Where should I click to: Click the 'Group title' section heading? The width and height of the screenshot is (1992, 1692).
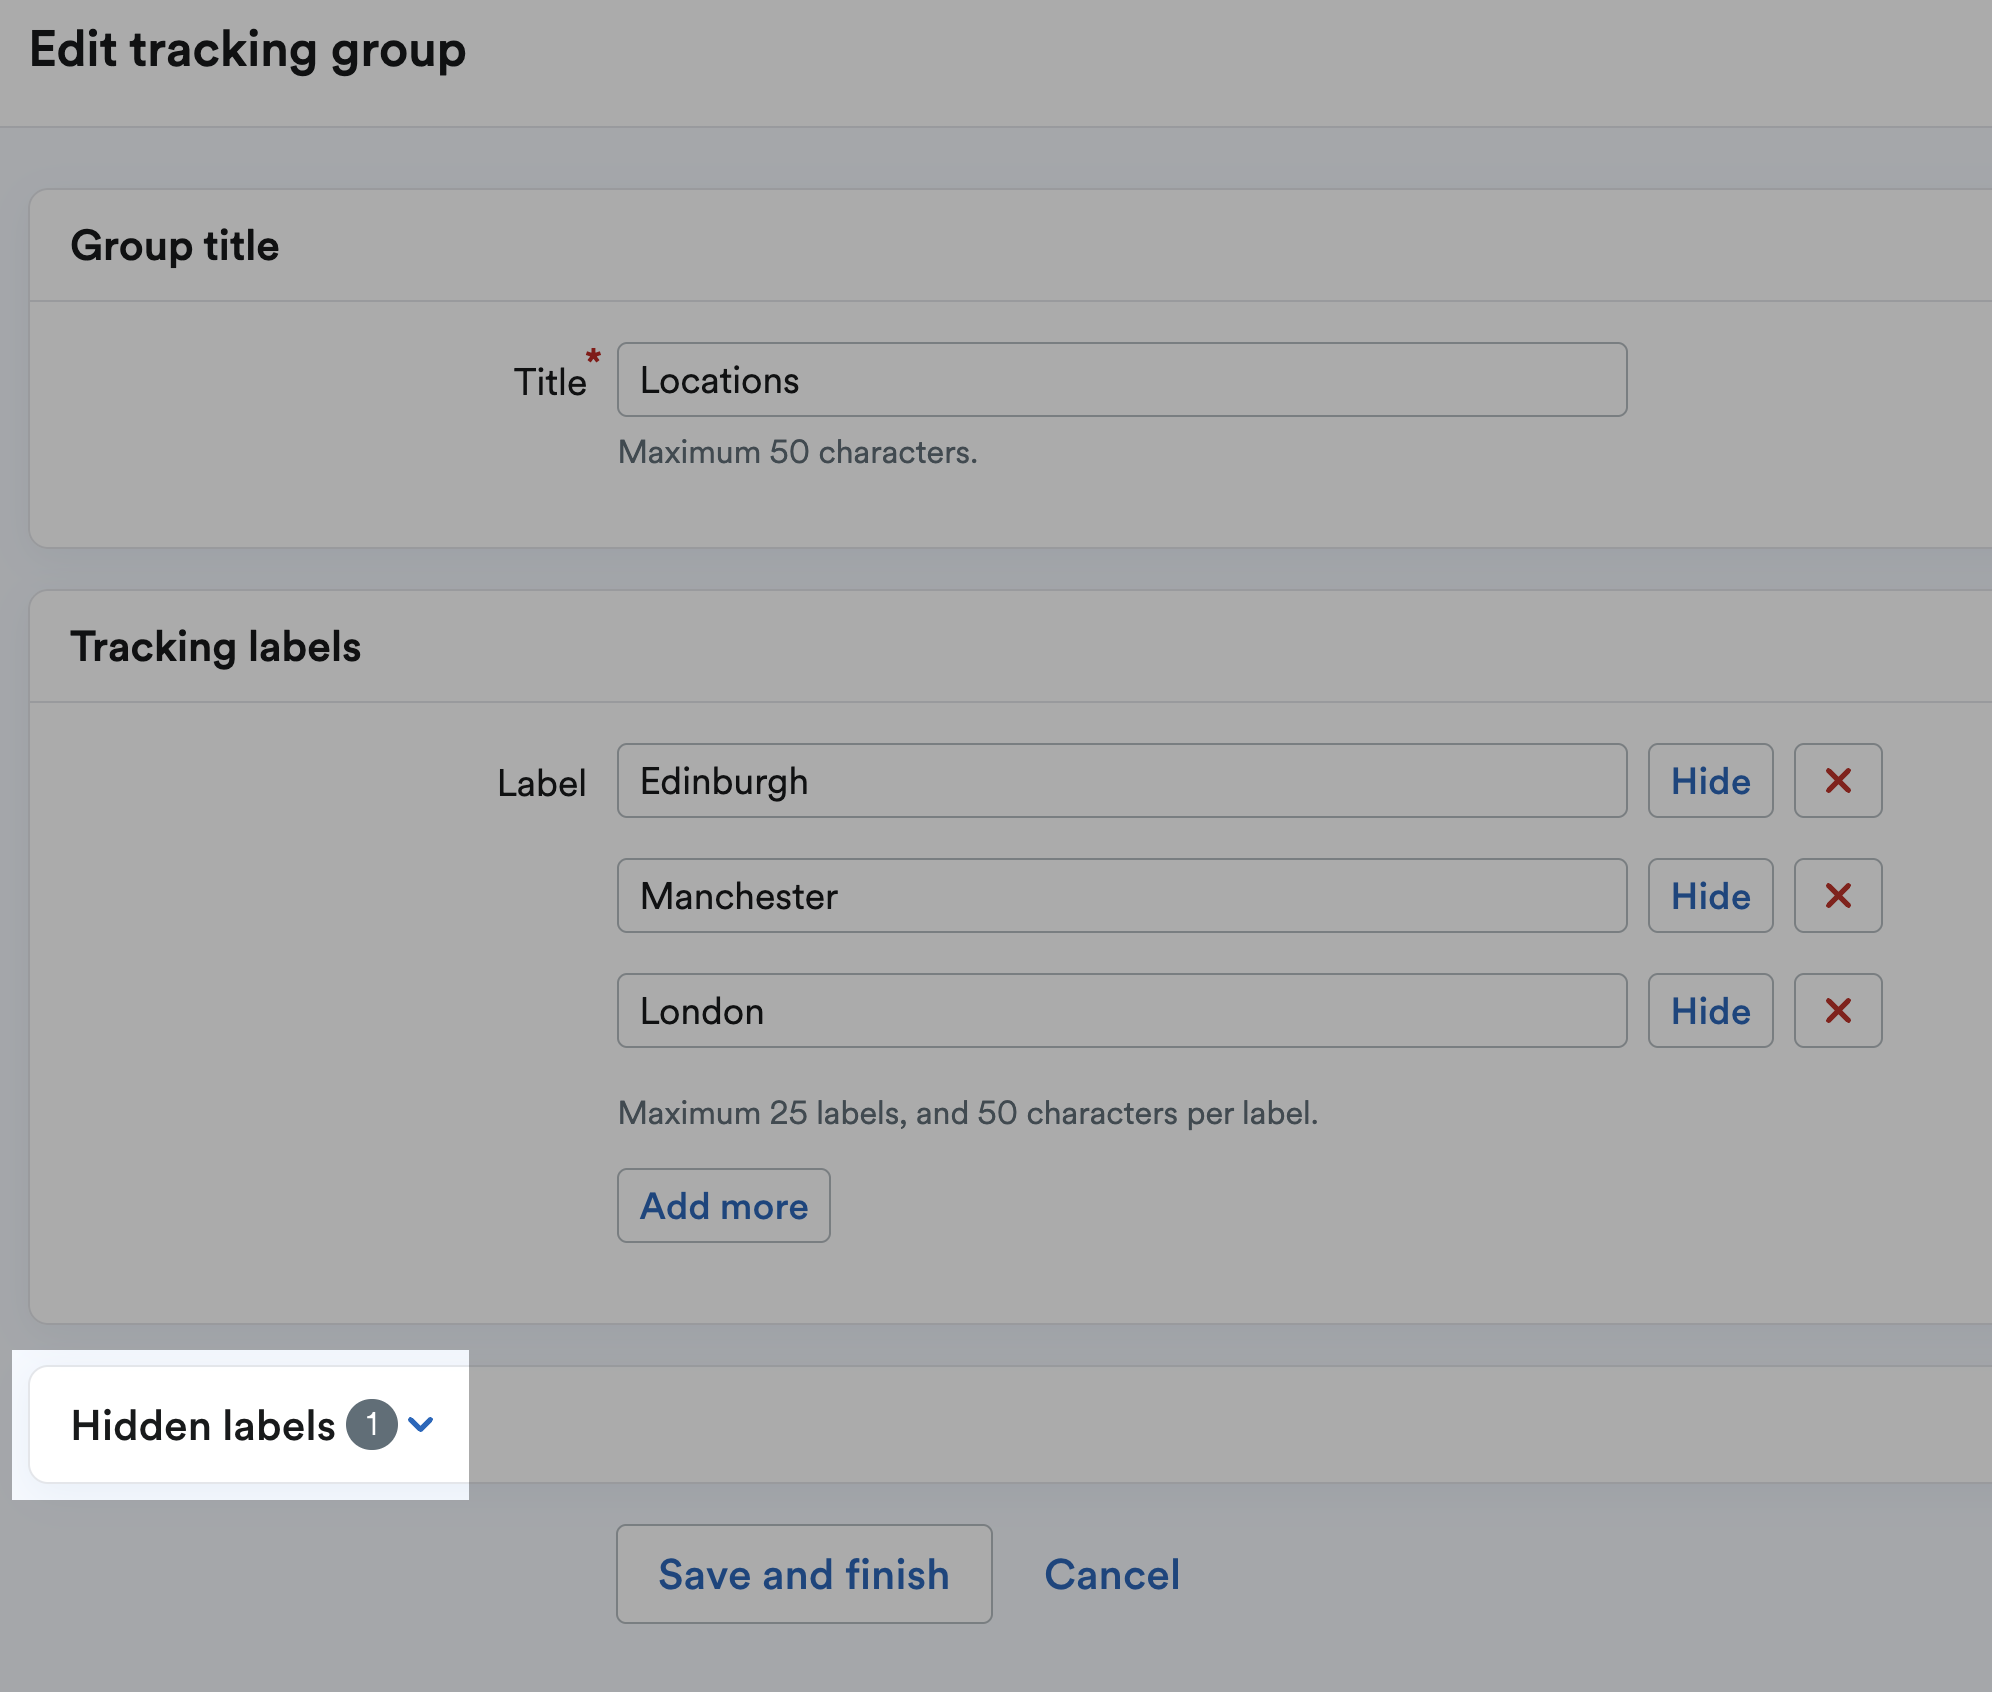coord(175,246)
